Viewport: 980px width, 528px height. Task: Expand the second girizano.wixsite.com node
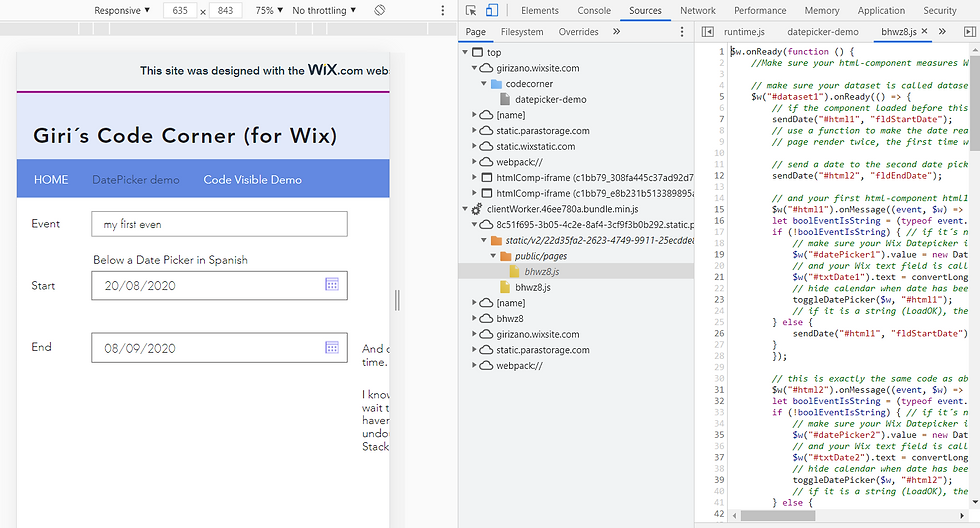(x=474, y=334)
